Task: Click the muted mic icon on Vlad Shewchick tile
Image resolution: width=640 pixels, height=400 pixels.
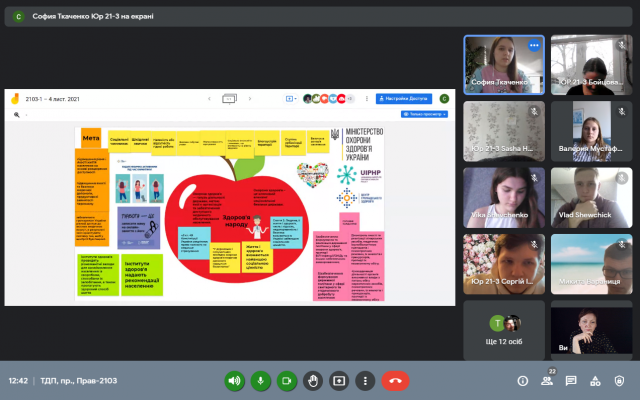Action: [x=622, y=178]
